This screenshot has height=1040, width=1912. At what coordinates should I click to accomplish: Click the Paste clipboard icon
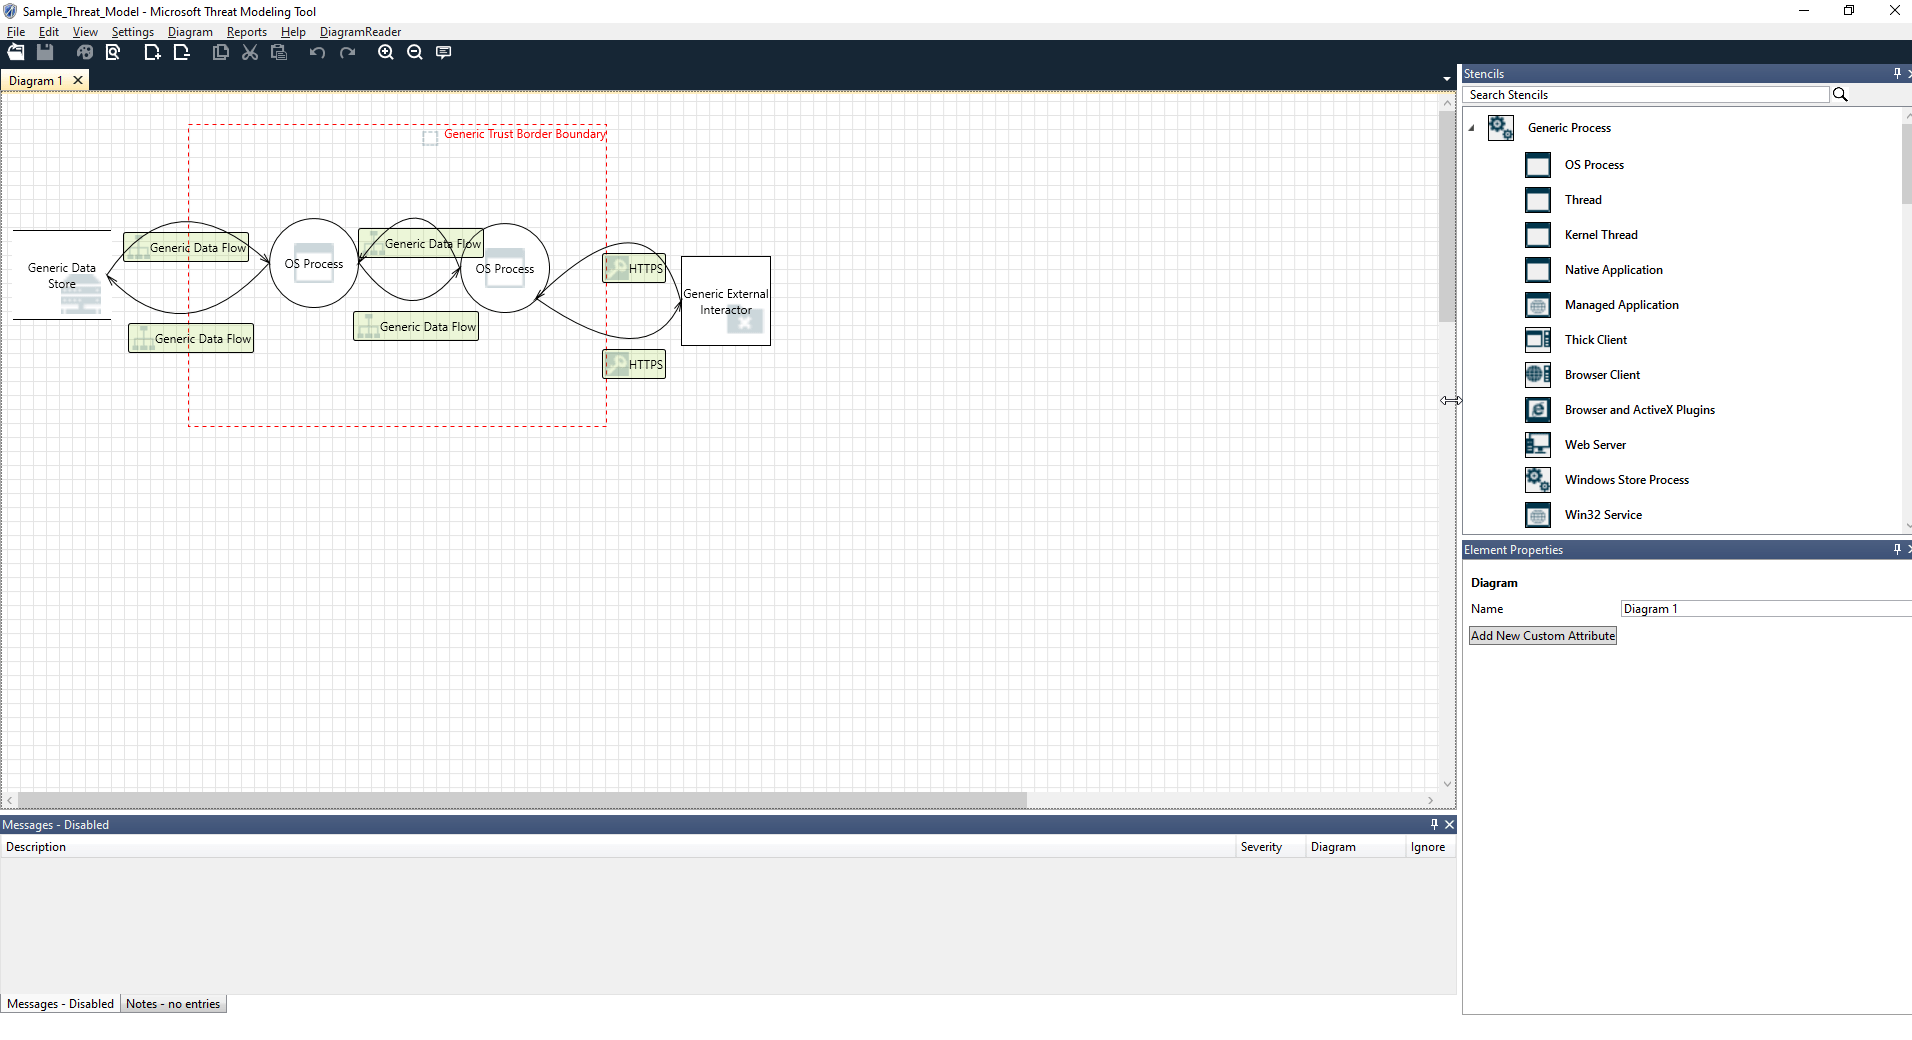tap(279, 52)
